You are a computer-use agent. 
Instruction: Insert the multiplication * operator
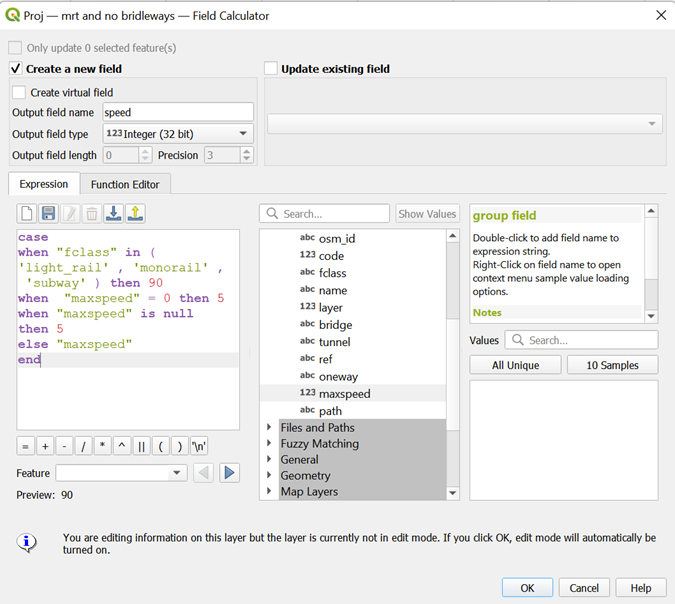point(103,446)
